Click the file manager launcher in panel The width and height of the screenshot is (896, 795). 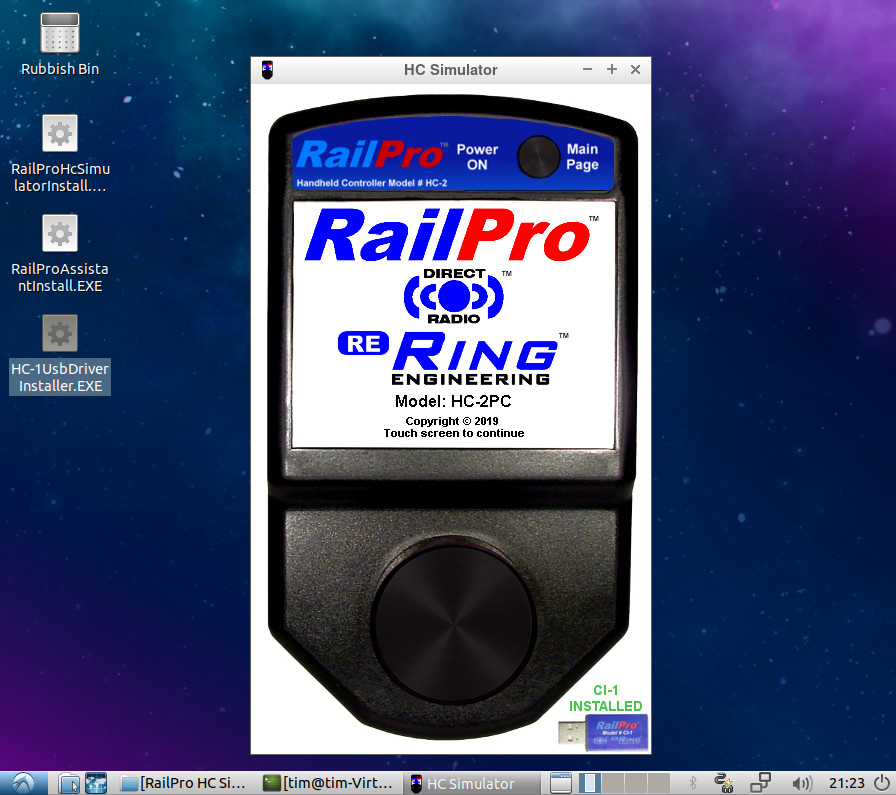pyautogui.click(x=69, y=783)
